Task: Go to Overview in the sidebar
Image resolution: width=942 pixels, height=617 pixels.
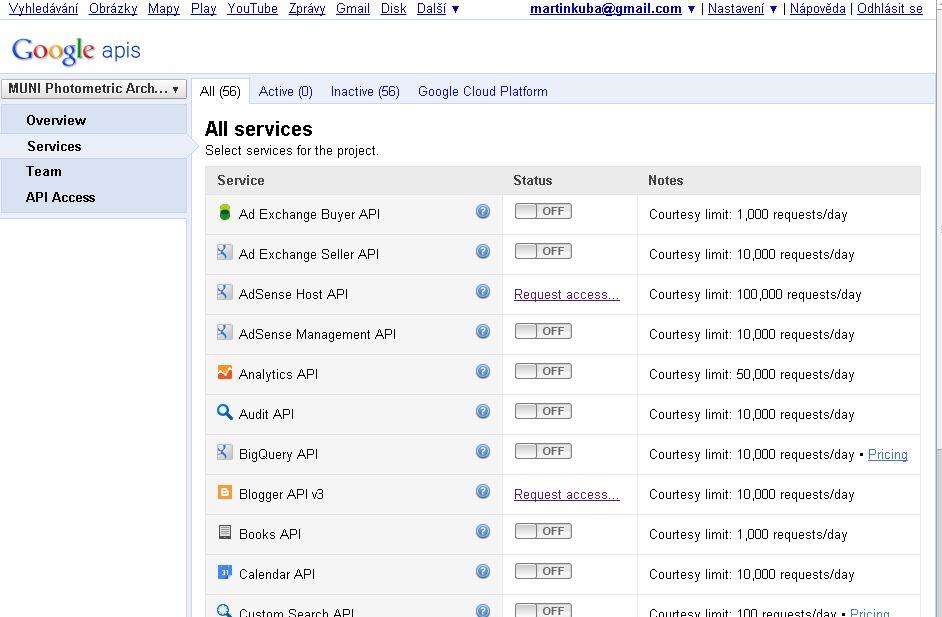Action: tap(56, 120)
